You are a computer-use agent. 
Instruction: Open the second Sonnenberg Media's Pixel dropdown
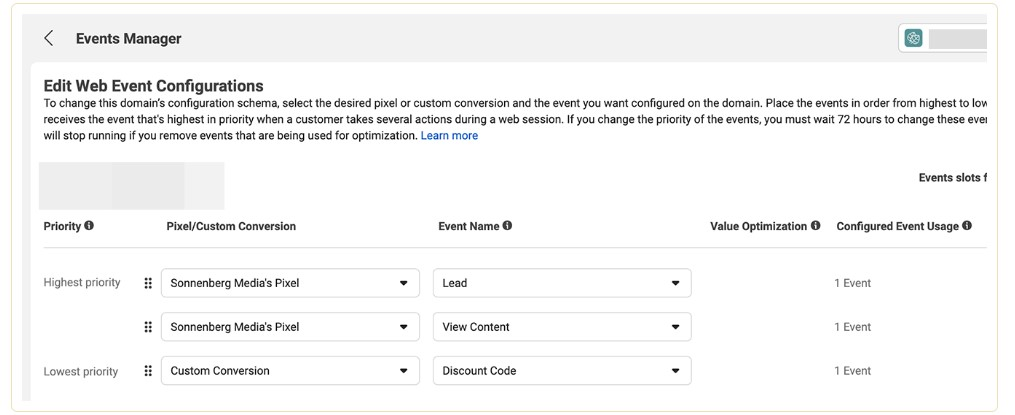[289, 327]
